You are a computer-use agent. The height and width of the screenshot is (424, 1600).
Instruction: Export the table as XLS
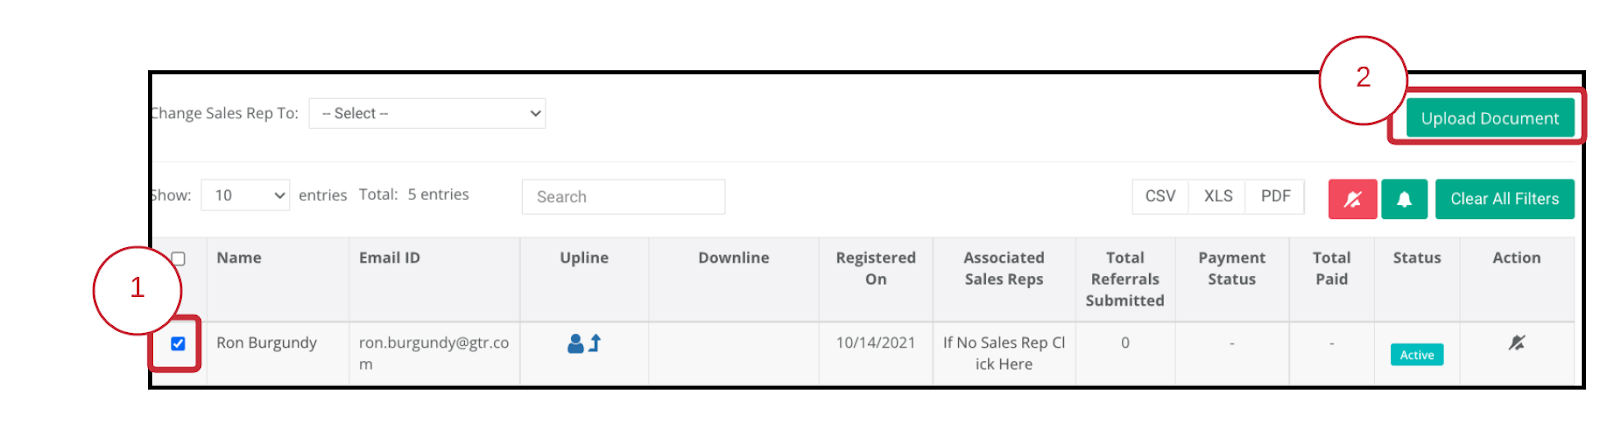coord(1218,196)
